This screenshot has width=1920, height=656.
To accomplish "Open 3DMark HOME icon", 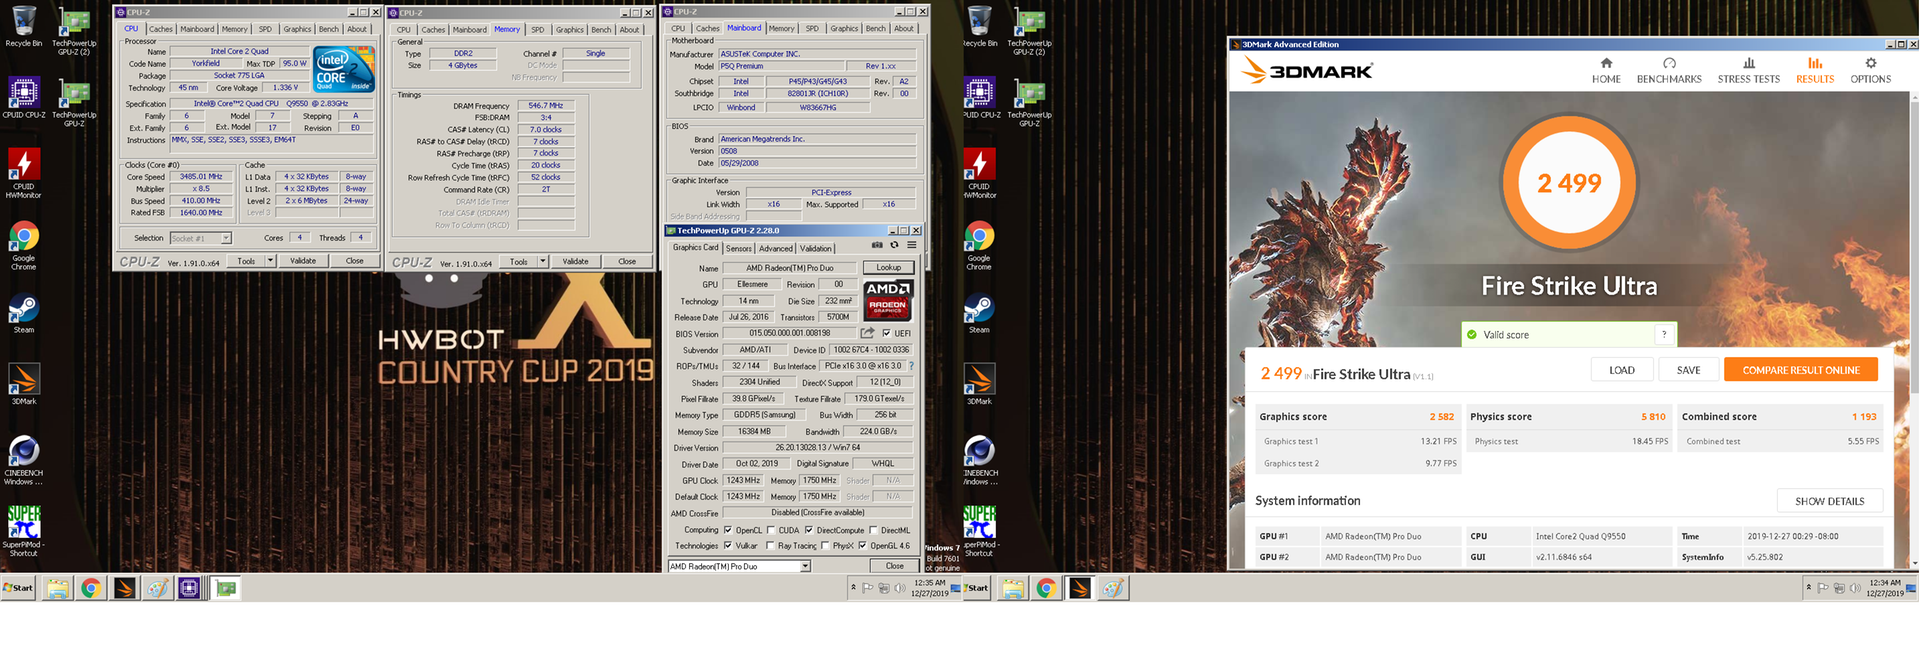I will click(x=1606, y=63).
